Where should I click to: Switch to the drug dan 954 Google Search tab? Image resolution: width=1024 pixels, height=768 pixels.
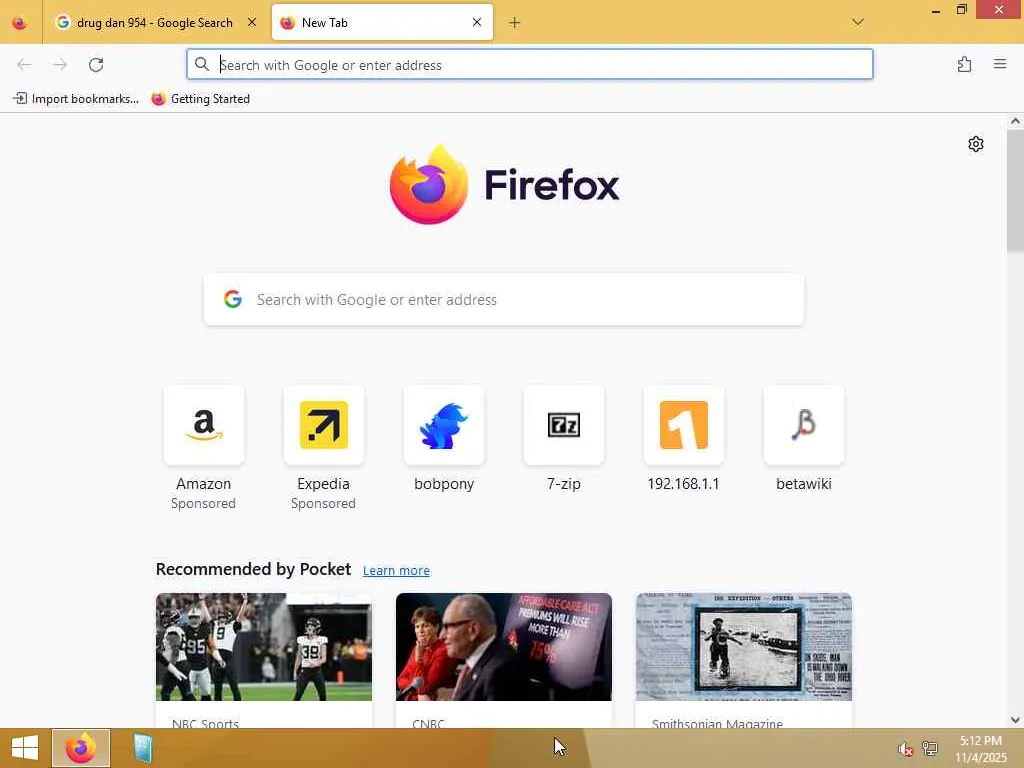[x=155, y=22]
